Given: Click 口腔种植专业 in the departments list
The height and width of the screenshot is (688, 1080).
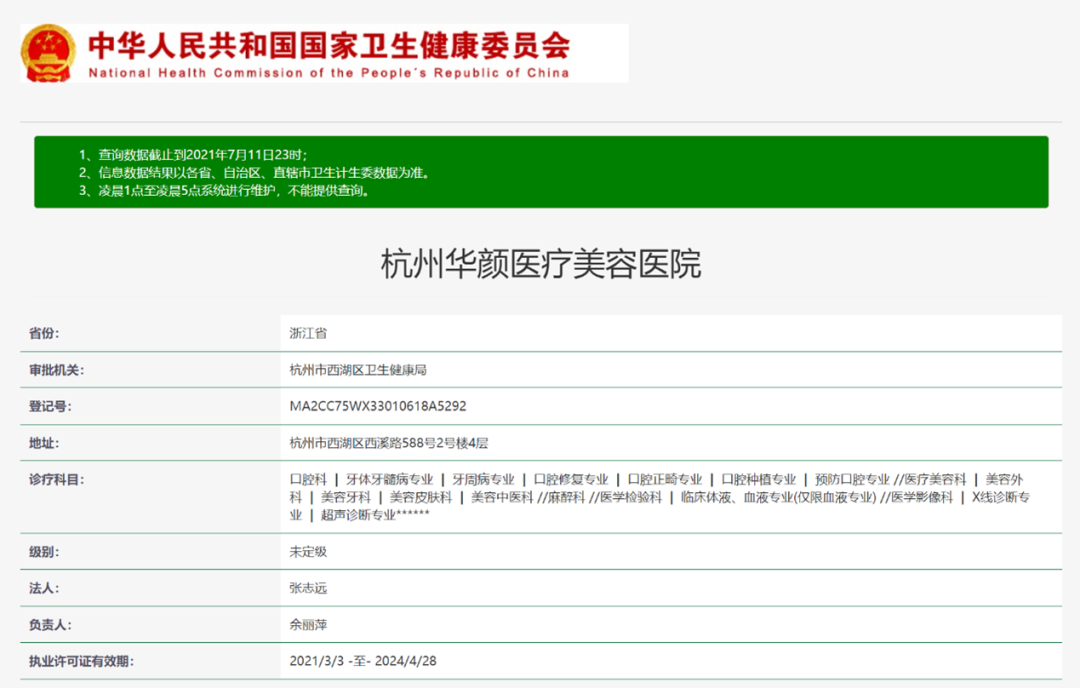Looking at the screenshot, I should tap(758, 479).
